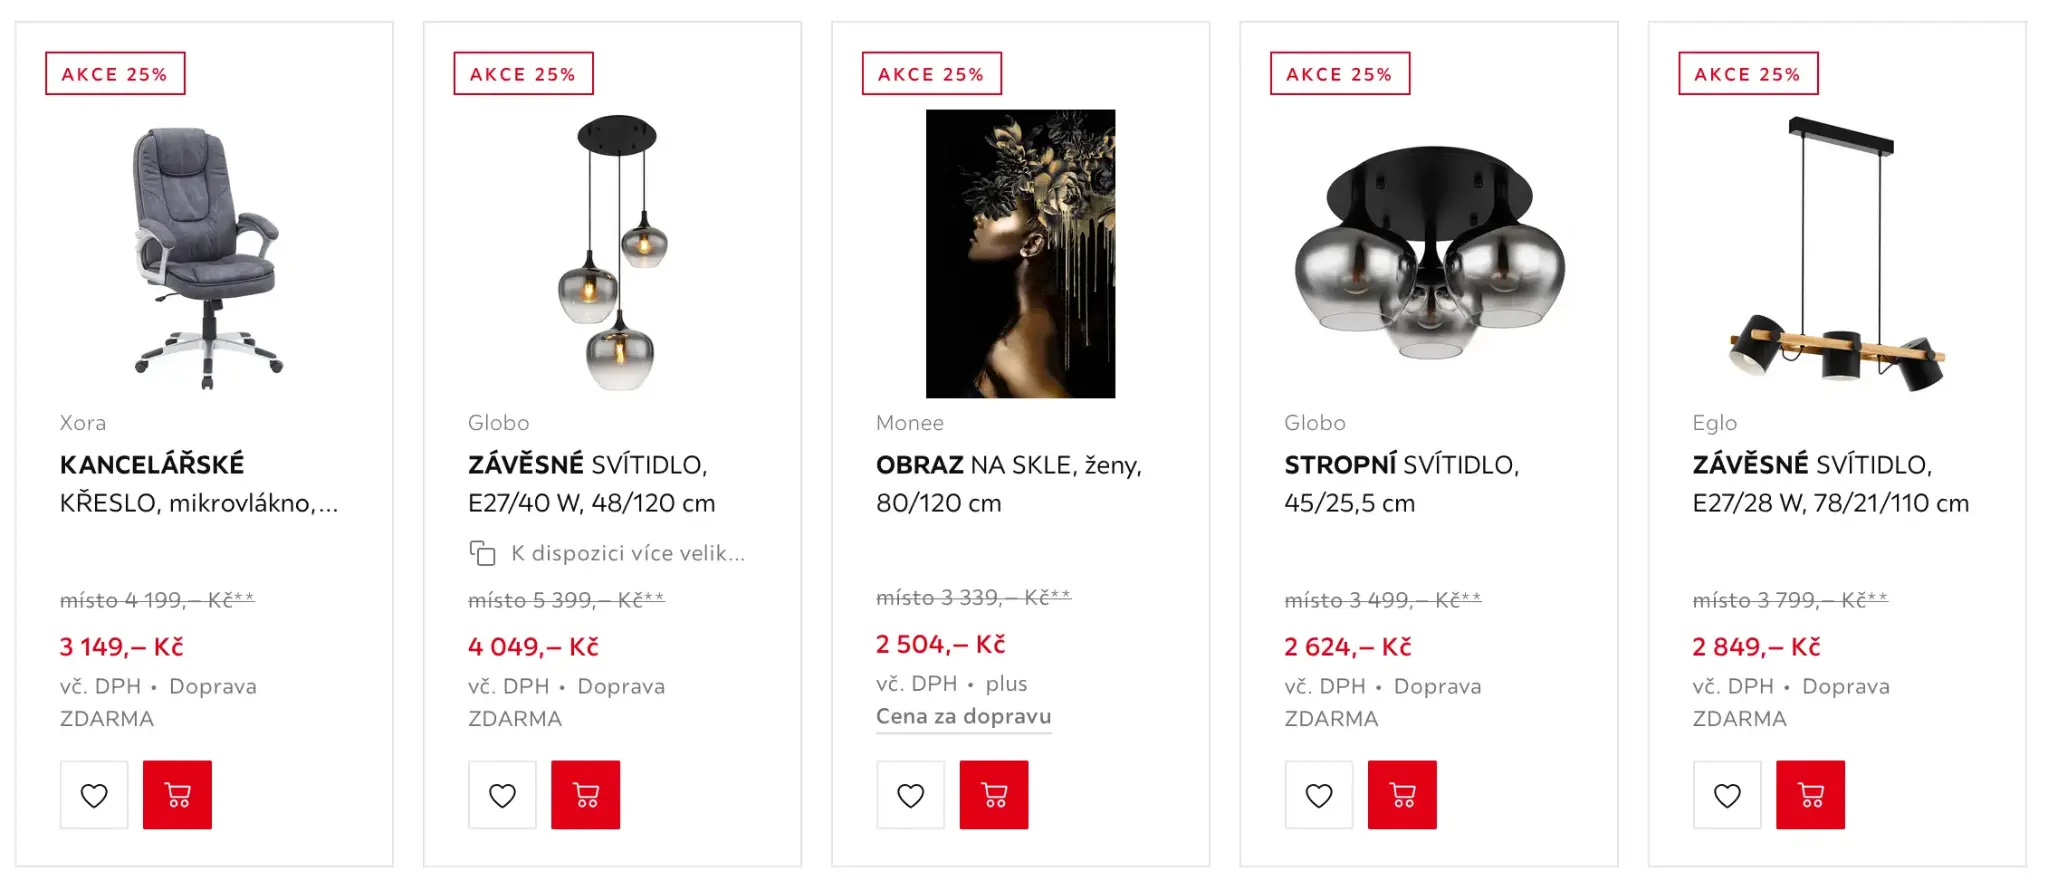Viewport: 2048px width, 885px height.
Task: Open Eglo 'ZÁVĚSNÉ SVÍTIDLO' 78/21/110 cm title
Action: tap(1830, 483)
